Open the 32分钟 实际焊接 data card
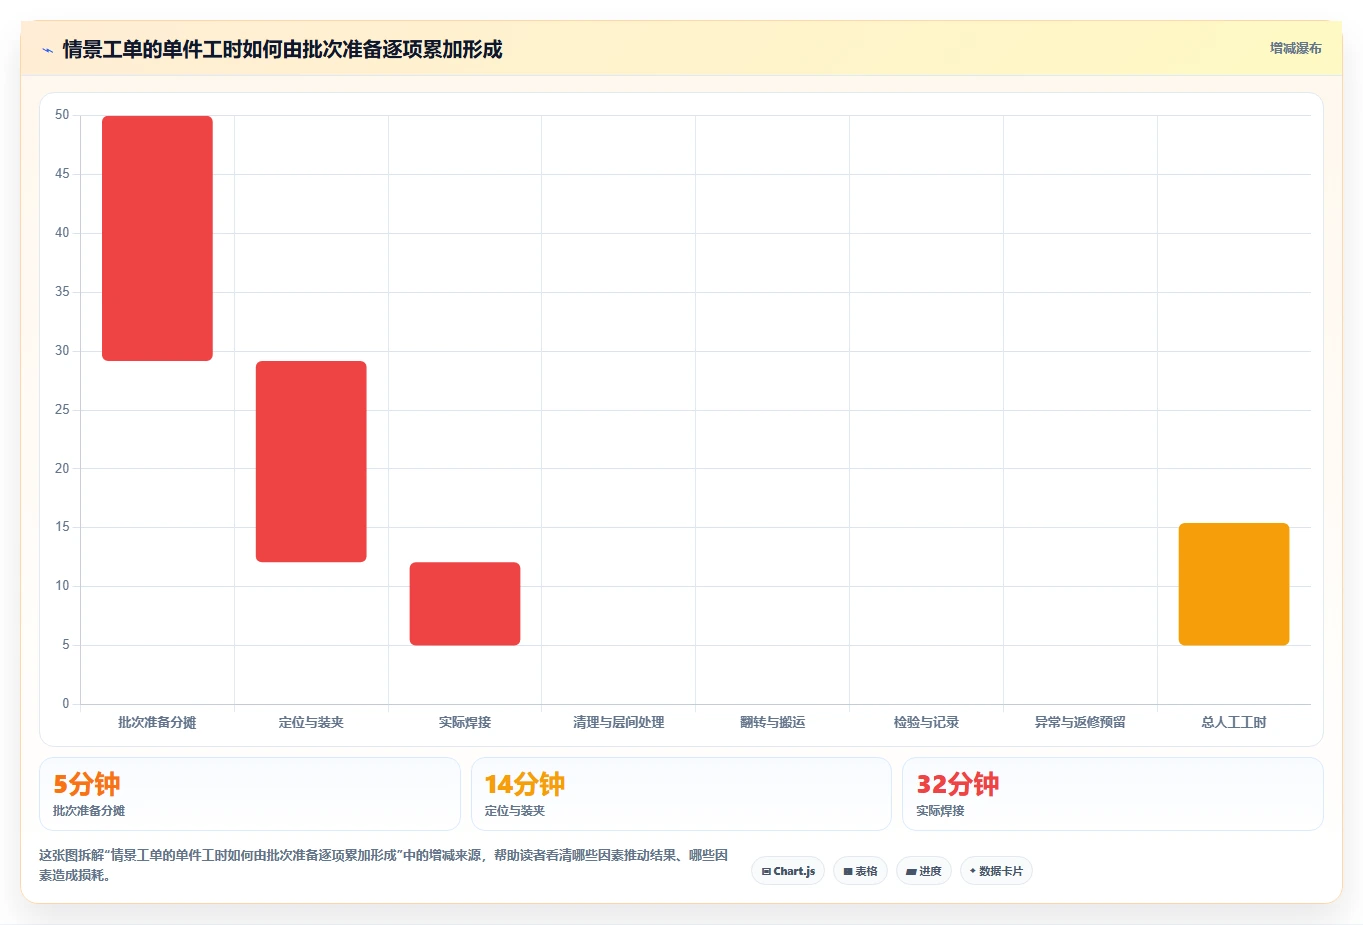This screenshot has height=925, width=1363. tap(1113, 794)
